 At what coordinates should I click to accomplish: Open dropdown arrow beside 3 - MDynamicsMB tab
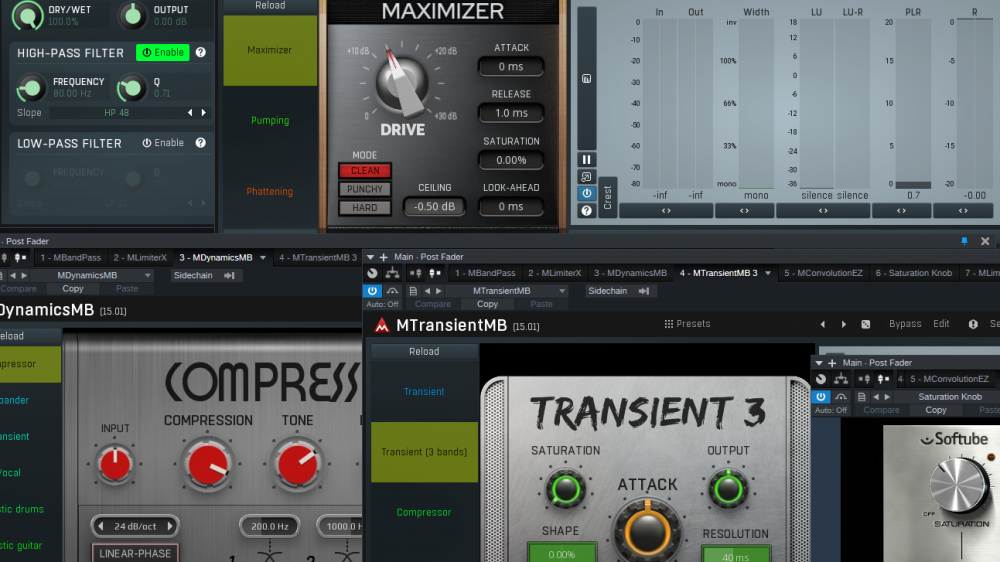(263, 258)
